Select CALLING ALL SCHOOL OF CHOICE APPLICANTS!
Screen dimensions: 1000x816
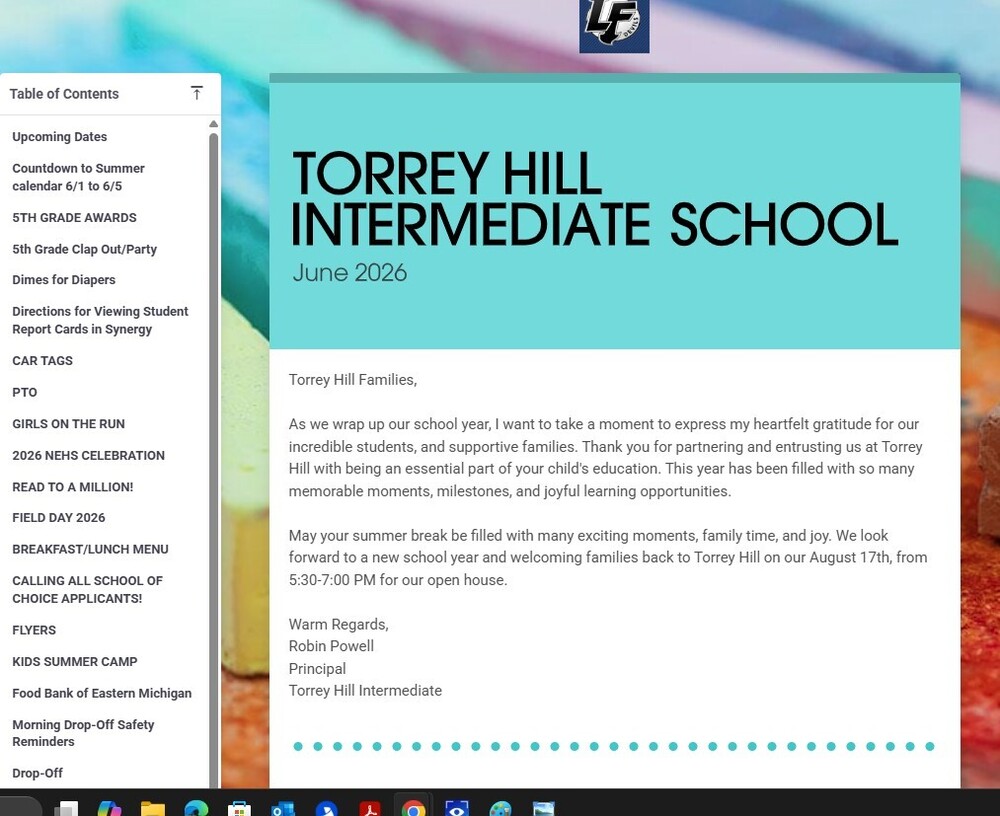click(x=87, y=590)
